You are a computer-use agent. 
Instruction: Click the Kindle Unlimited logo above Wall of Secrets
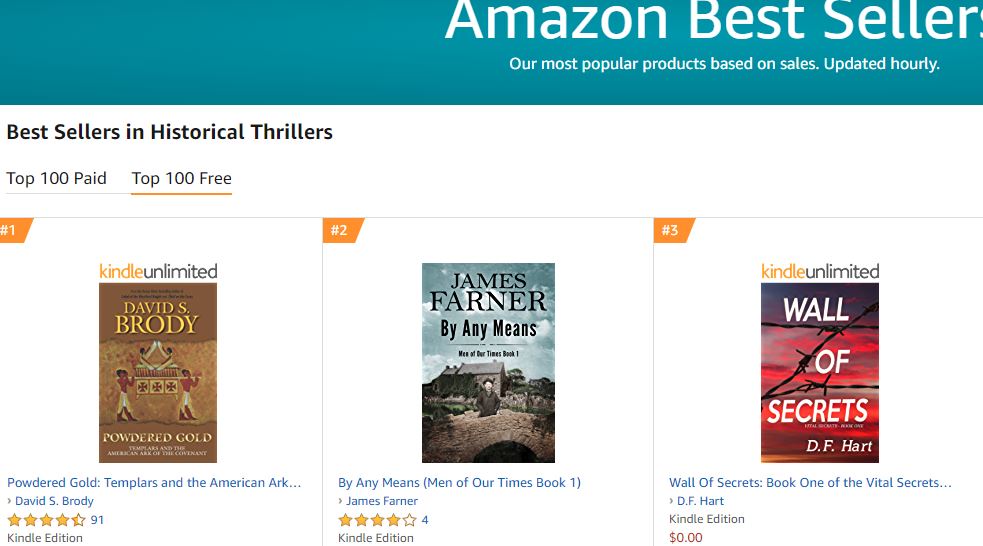[820, 271]
